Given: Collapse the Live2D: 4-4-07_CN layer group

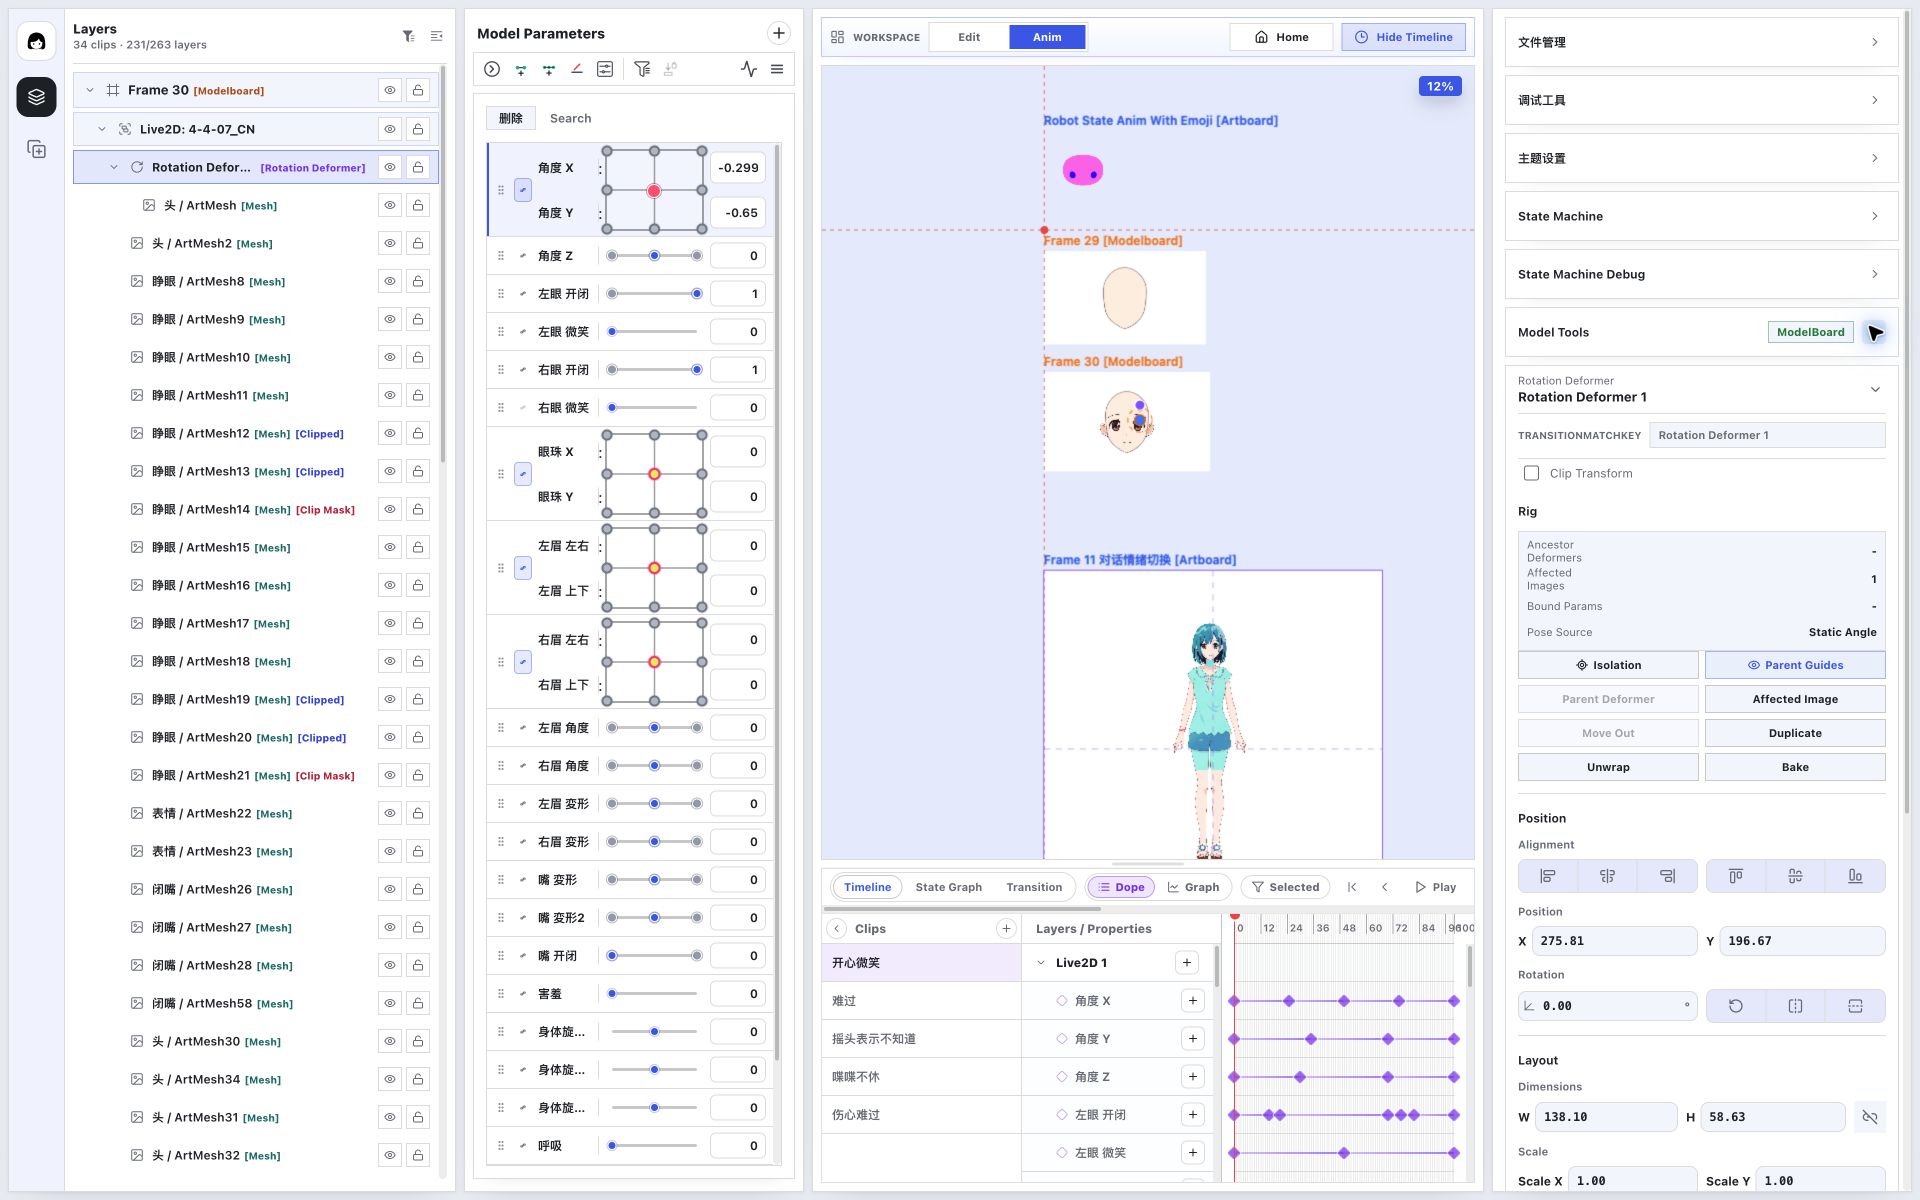Looking at the screenshot, I should 102,129.
